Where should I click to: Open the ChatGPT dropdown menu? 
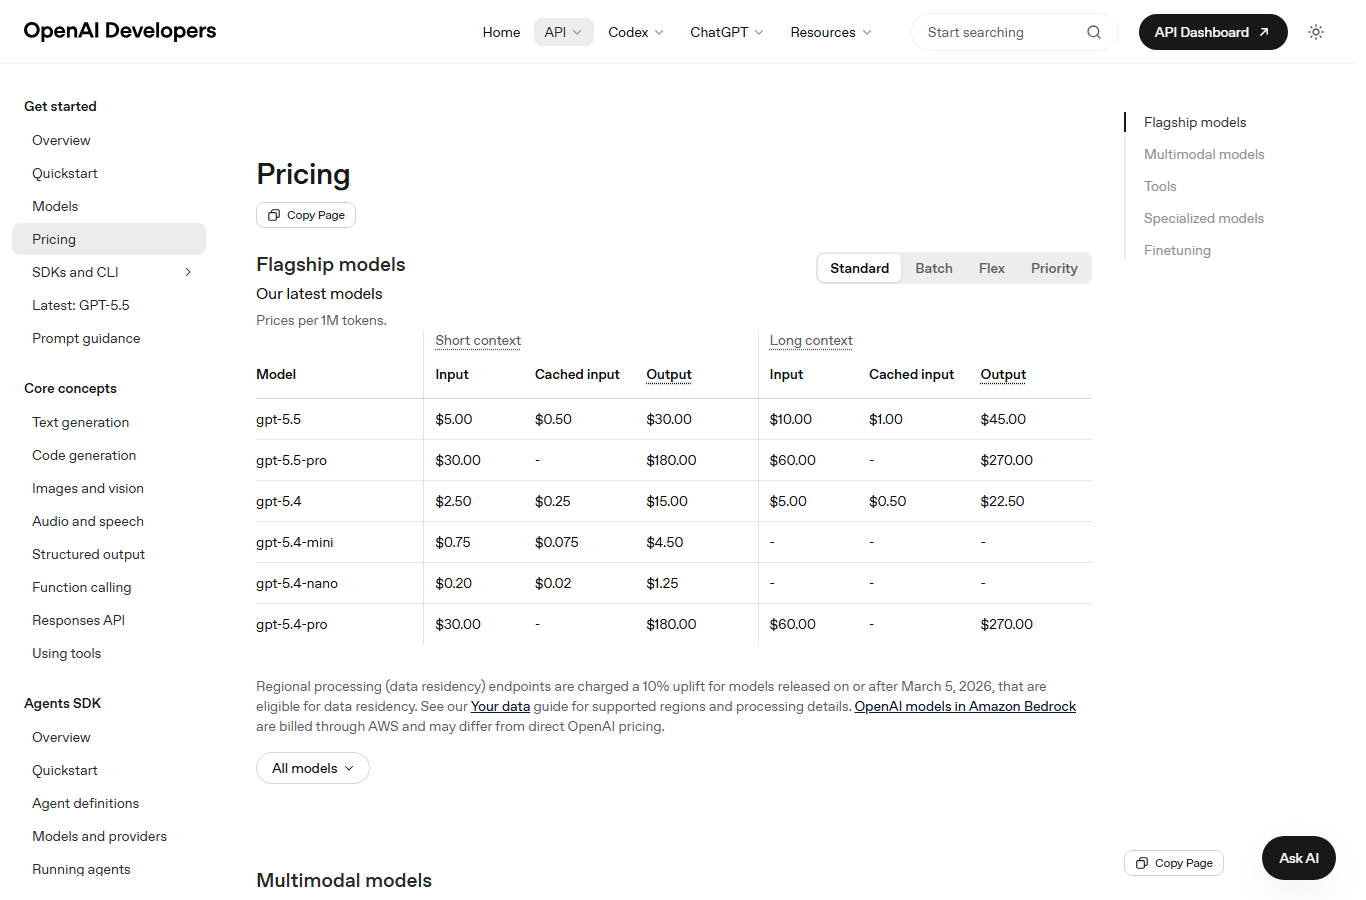727,32
